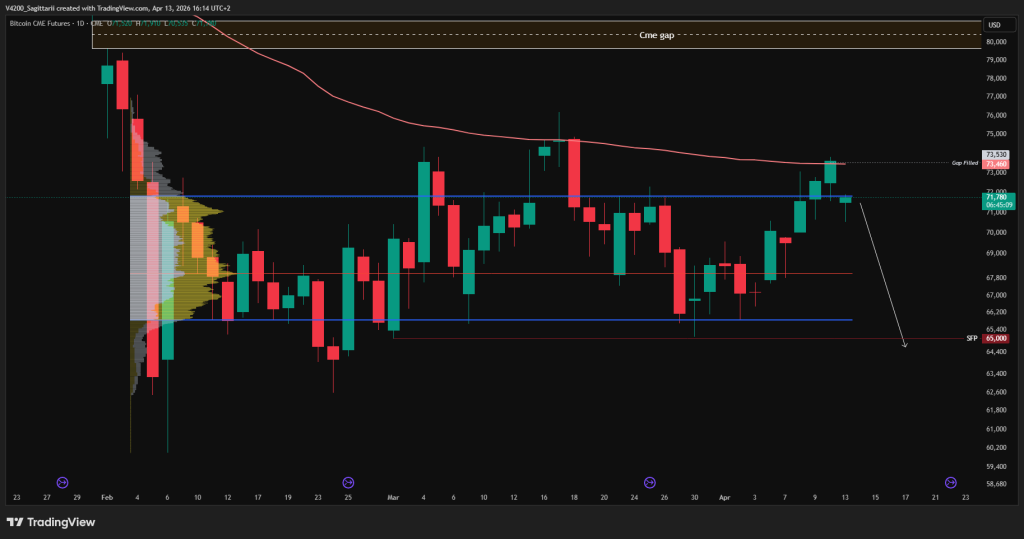Open the purple event marker near Apr 22
1024x539 pixels.
(949, 481)
